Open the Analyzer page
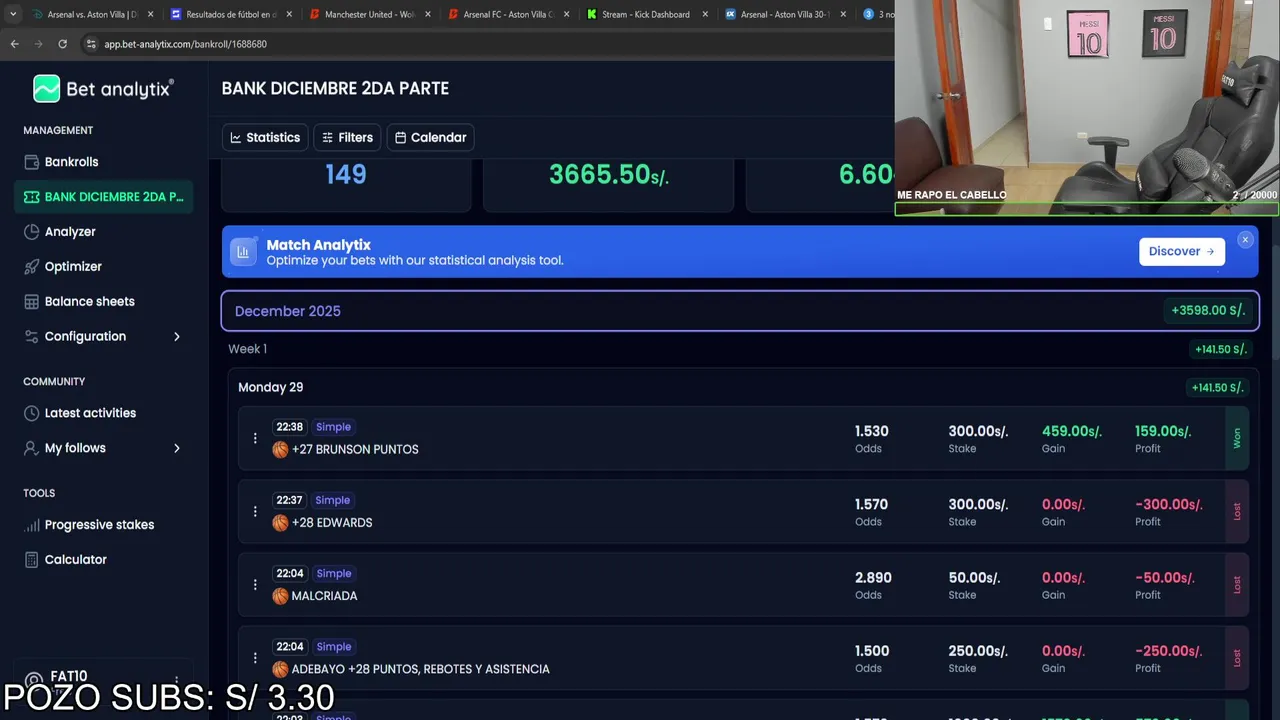1280x720 pixels. pyautogui.click(x=70, y=232)
